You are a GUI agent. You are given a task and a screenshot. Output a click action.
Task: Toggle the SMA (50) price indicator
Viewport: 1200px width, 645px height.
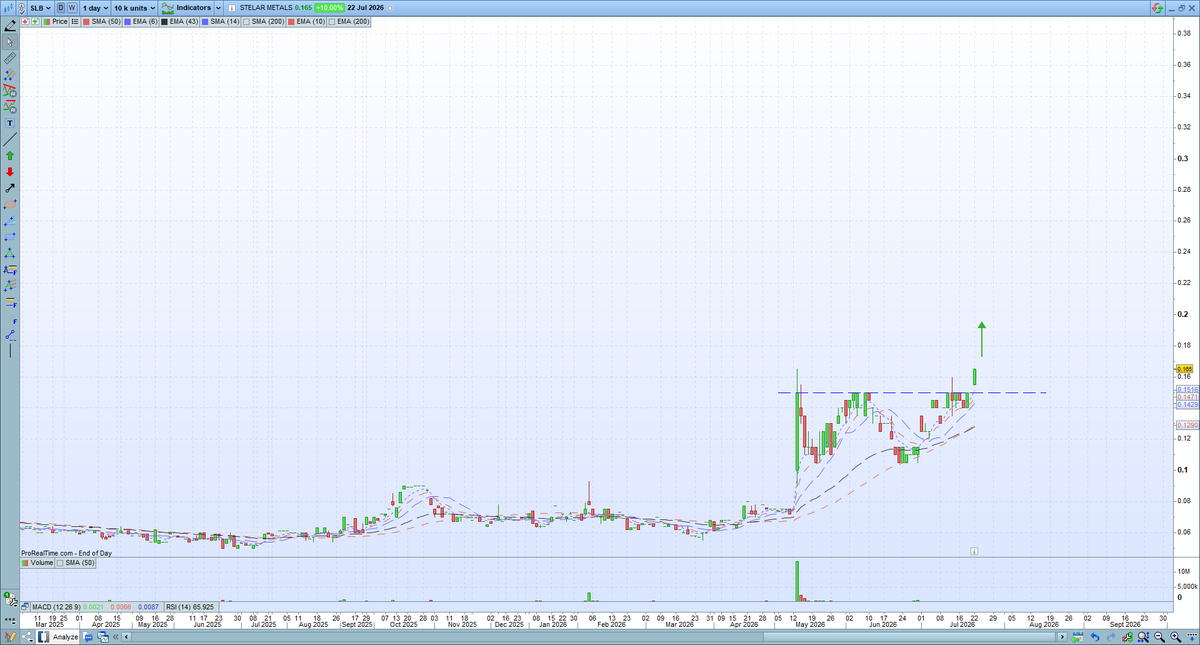pos(101,21)
